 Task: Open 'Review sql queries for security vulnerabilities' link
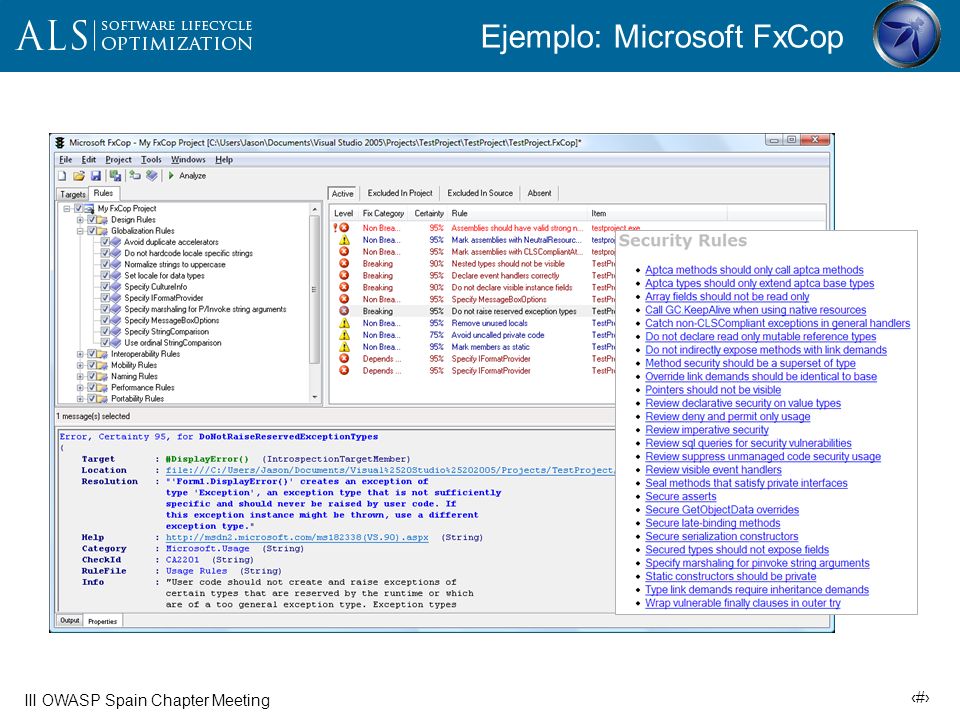click(x=748, y=443)
